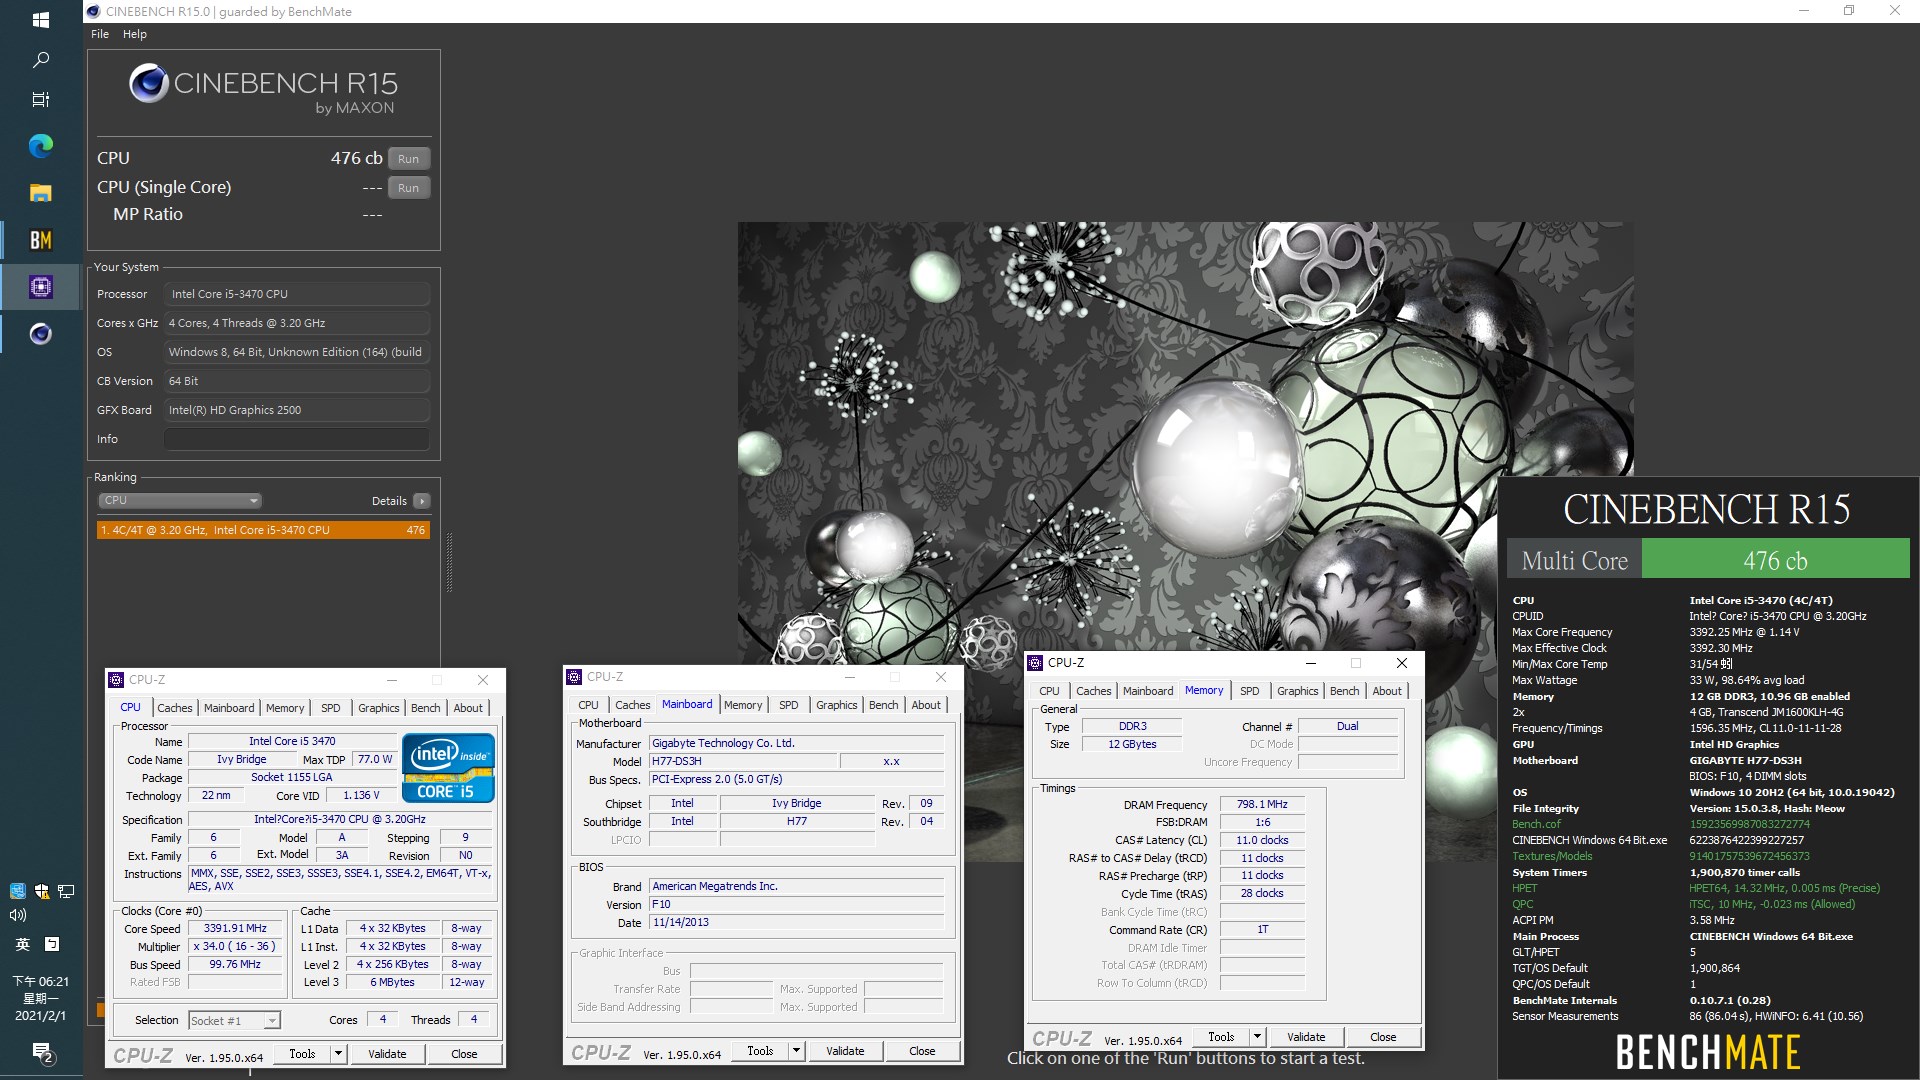Click Intel Core i5 logo badge
The width and height of the screenshot is (1920, 1080).
click(448, 767)
